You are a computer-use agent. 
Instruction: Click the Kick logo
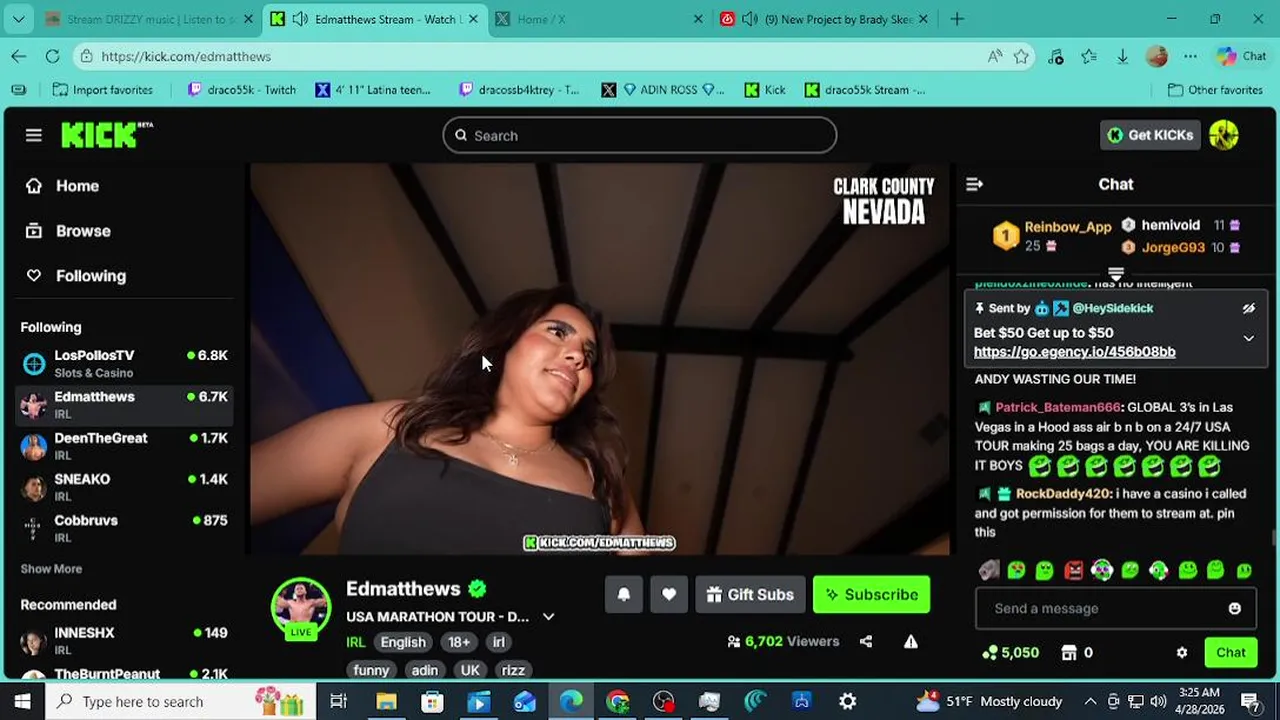coord(106,135)
